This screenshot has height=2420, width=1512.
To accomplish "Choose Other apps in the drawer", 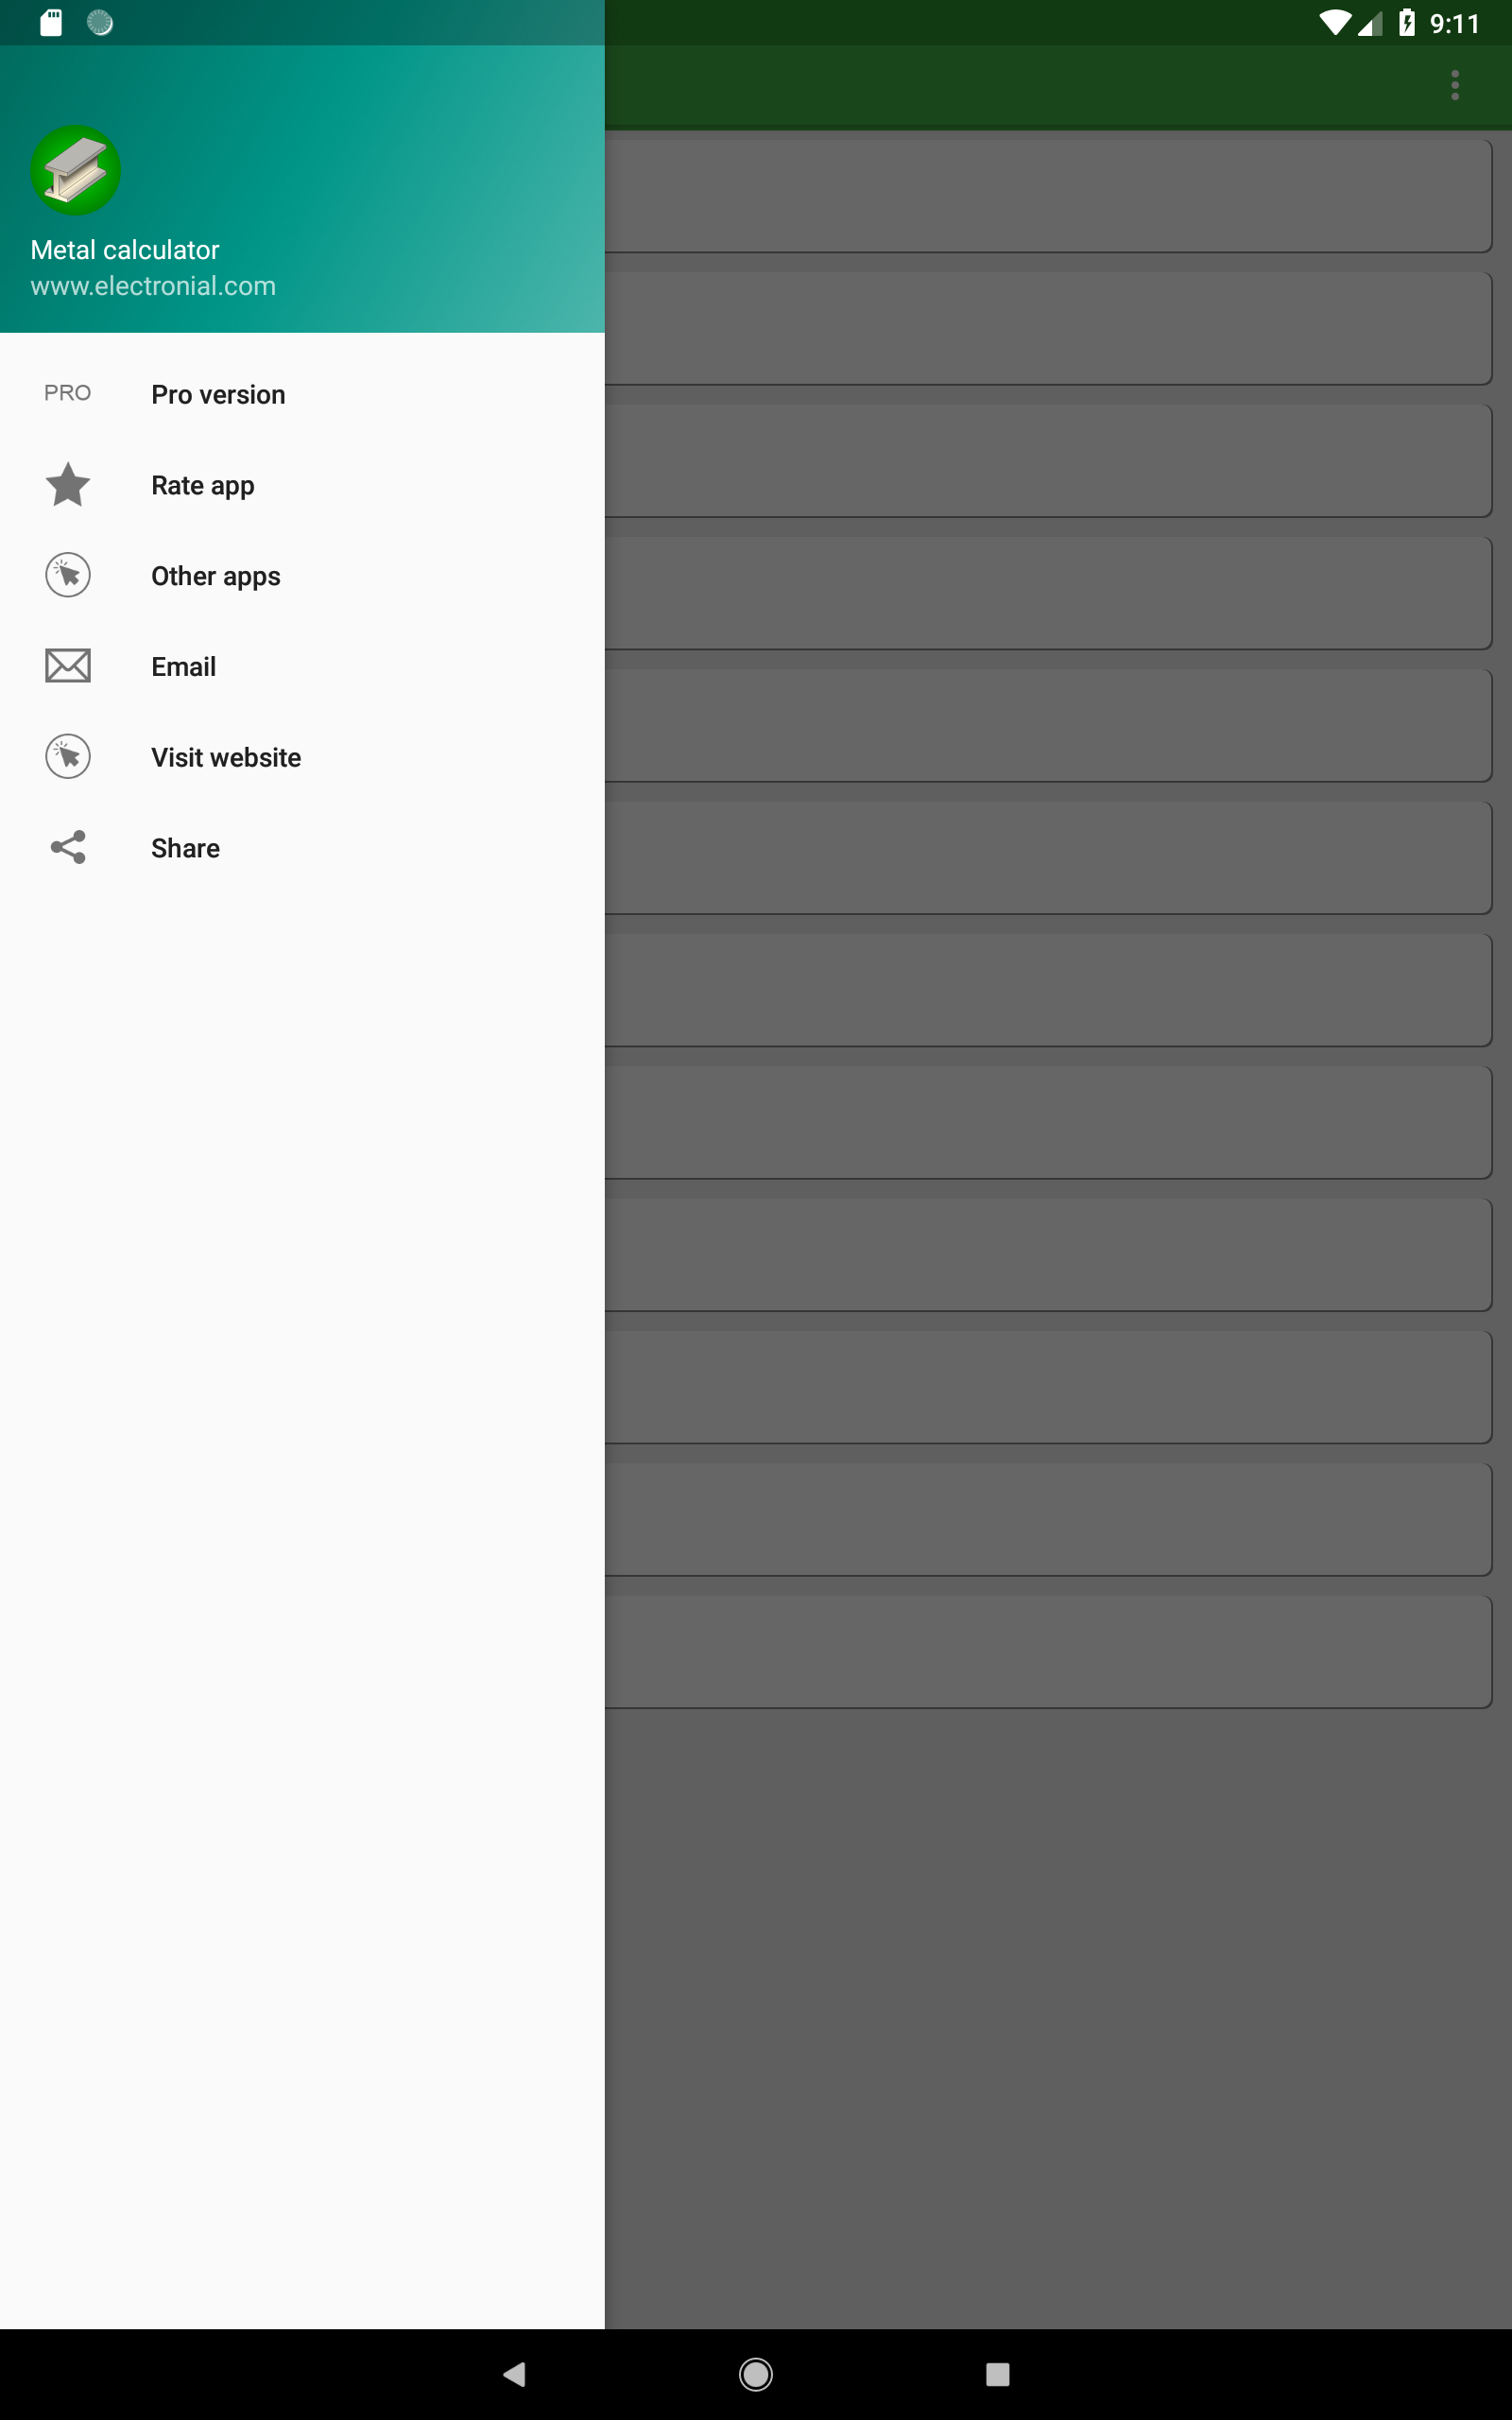I will pos(302,576).
